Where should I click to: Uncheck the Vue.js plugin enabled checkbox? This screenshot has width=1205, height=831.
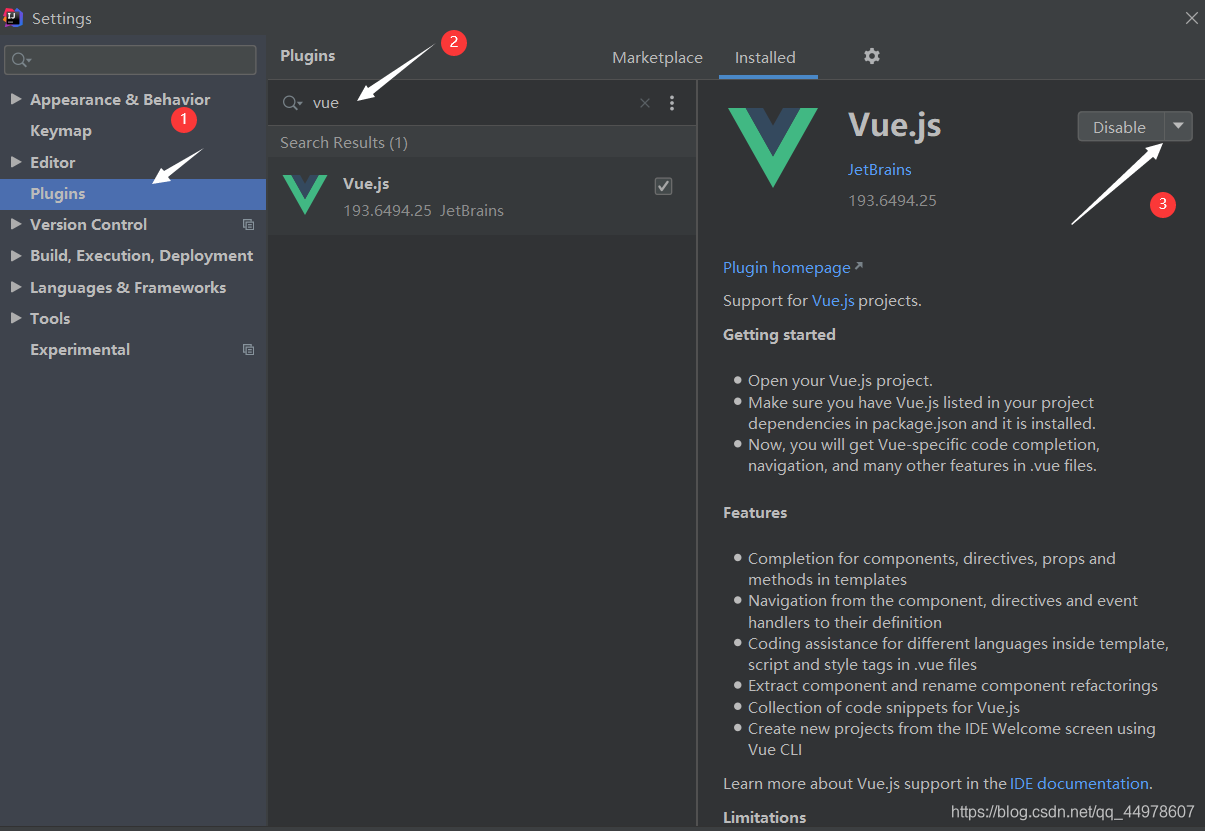pyautogui.click(x=663, y=186)
